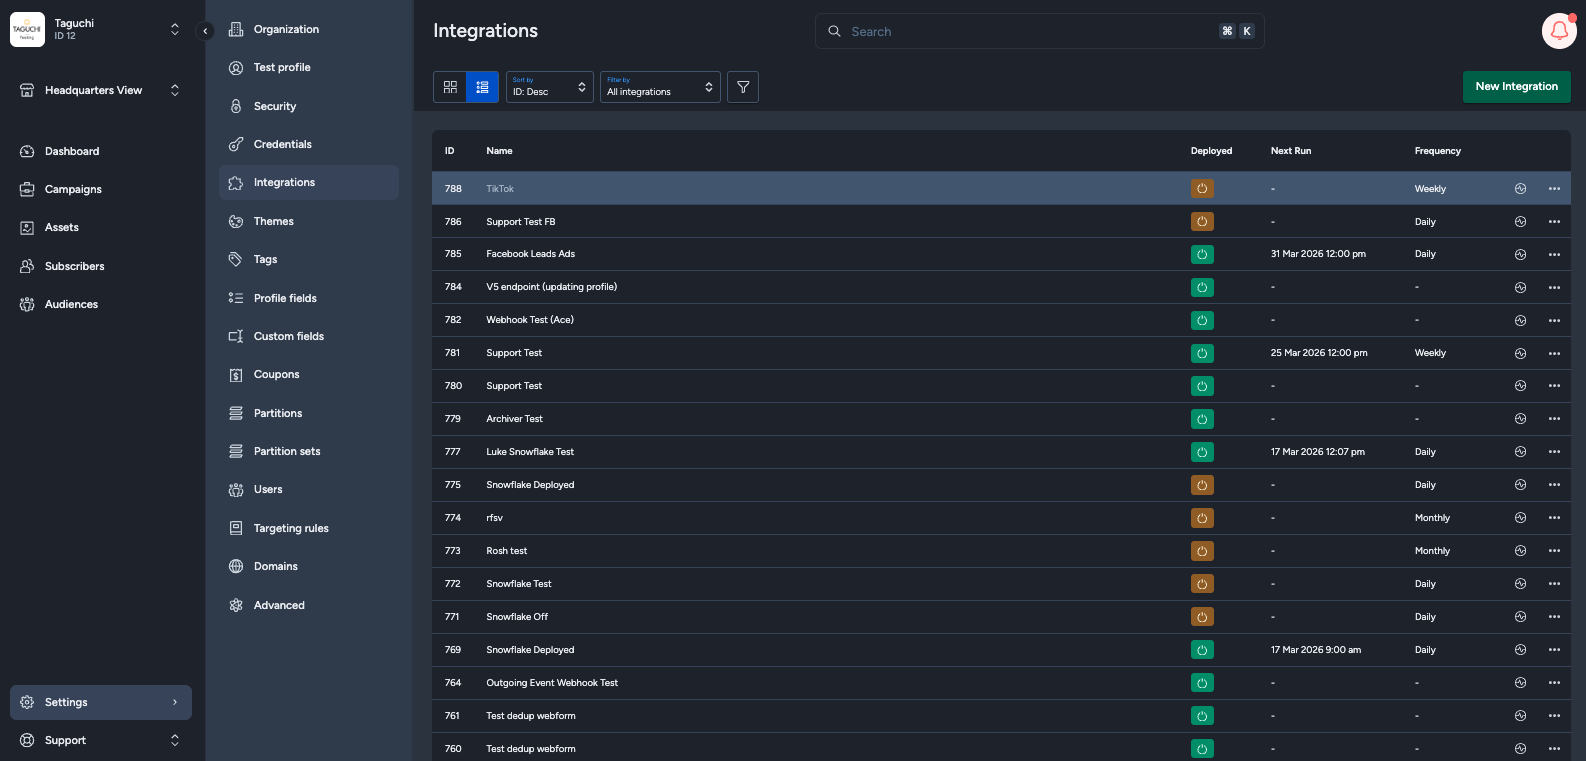Open activity icon for the TikTok row
1586x761 pixels.
pos(1520,188)
